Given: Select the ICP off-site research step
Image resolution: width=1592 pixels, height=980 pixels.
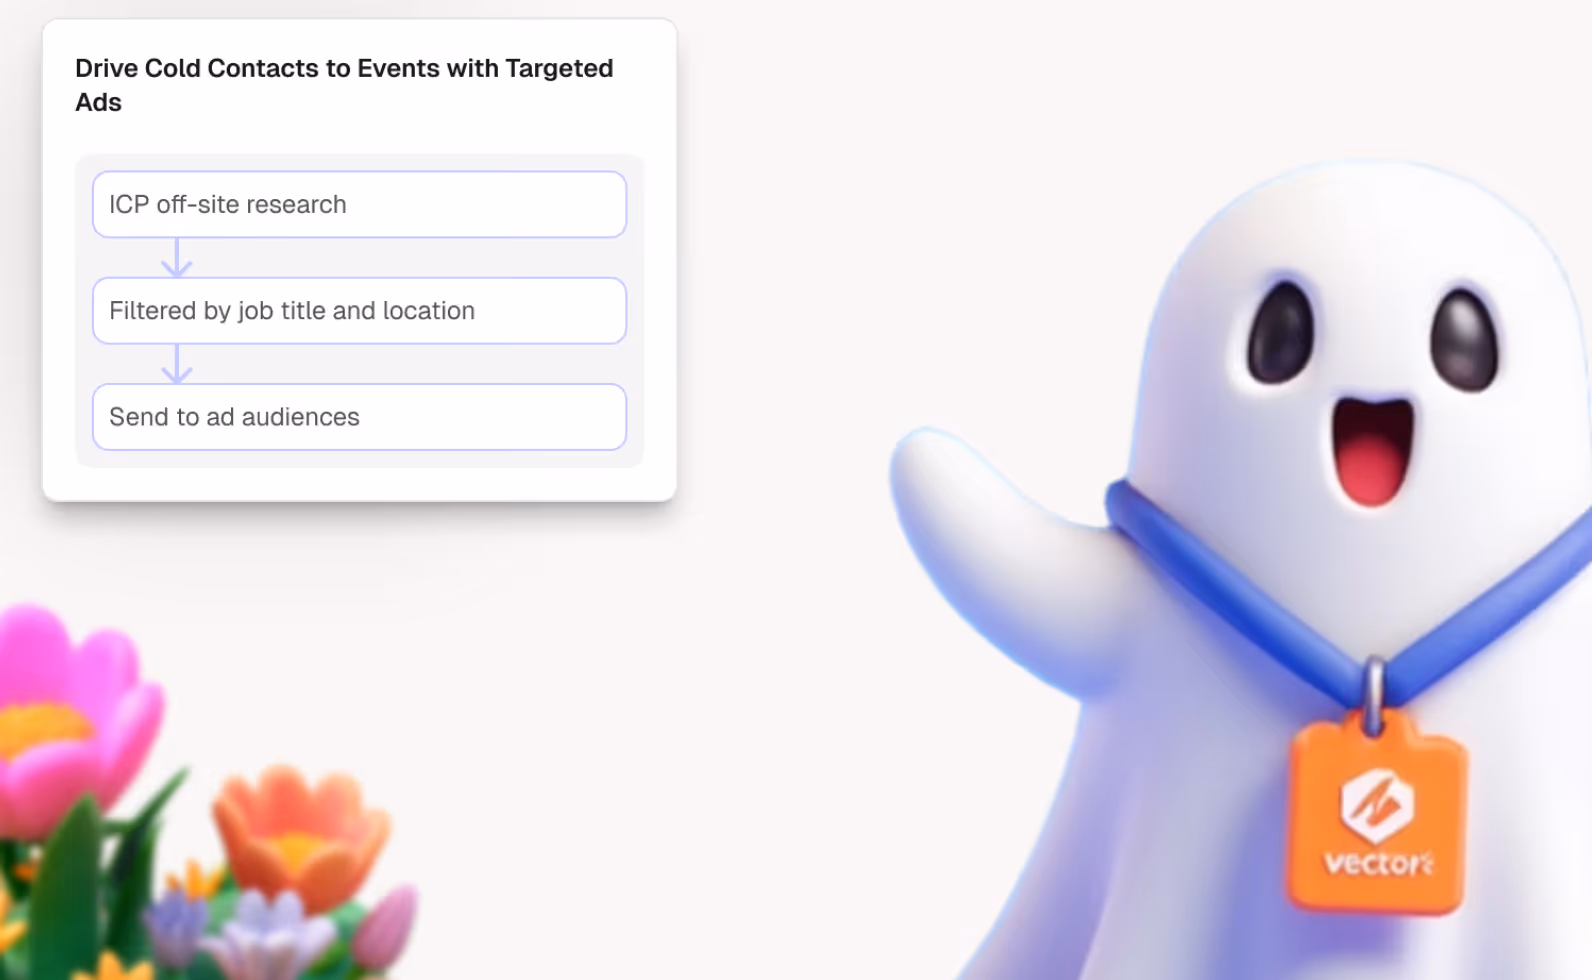Looking at the screenshot, I should (360, 204).
